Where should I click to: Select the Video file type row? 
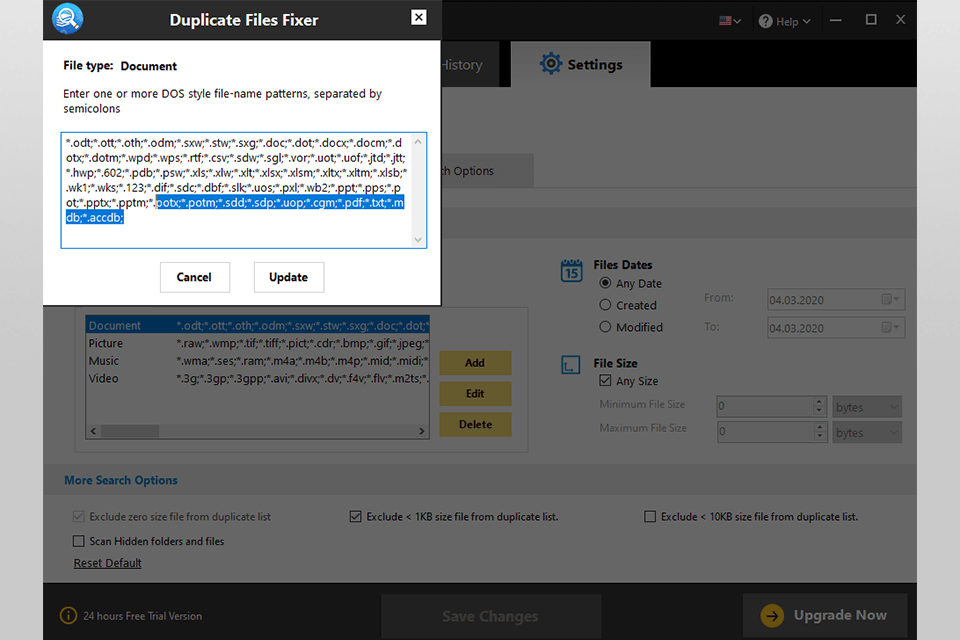tap(258, 378)
